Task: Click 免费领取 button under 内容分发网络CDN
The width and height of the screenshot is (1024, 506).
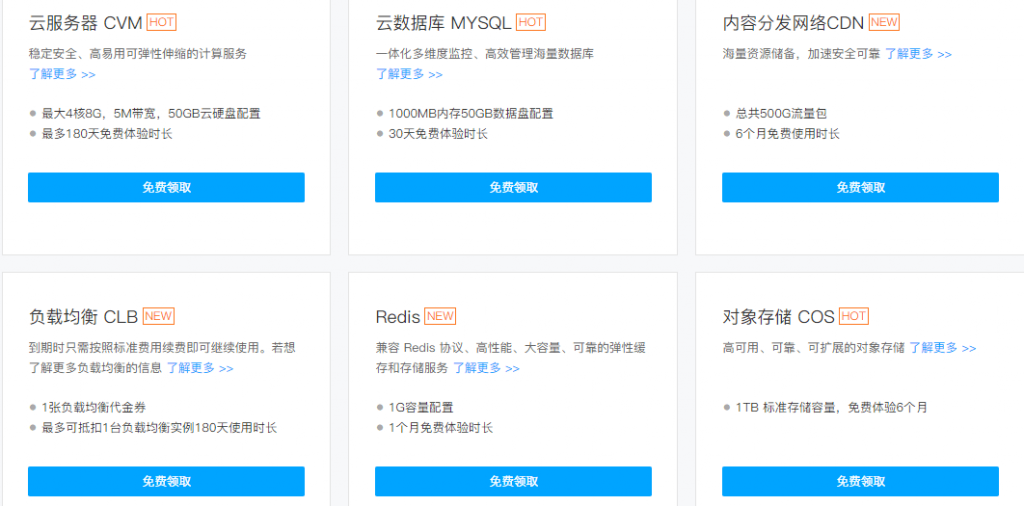Action: (860, 187)
